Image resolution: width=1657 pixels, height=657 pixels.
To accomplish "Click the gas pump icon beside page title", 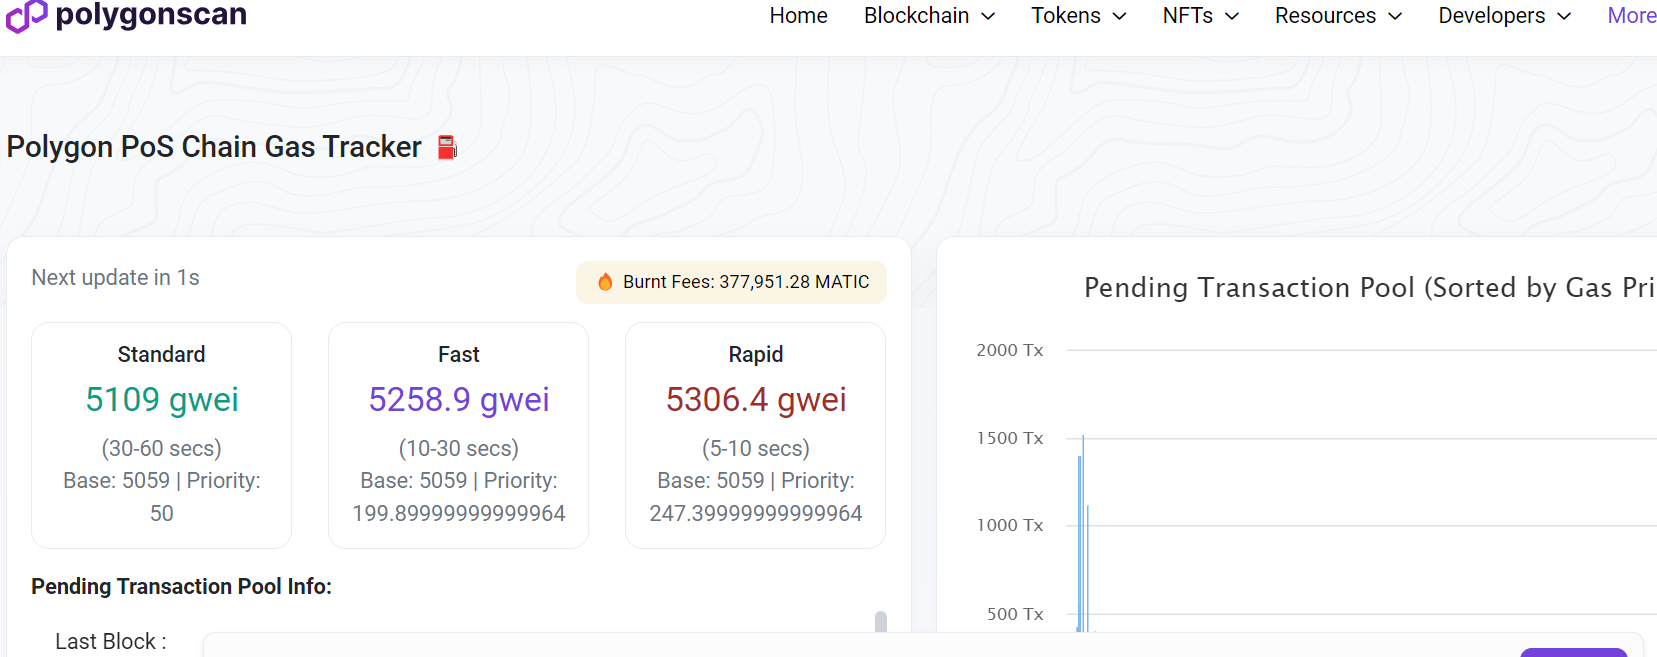I will pyautogui.click(x=446, y=146).
